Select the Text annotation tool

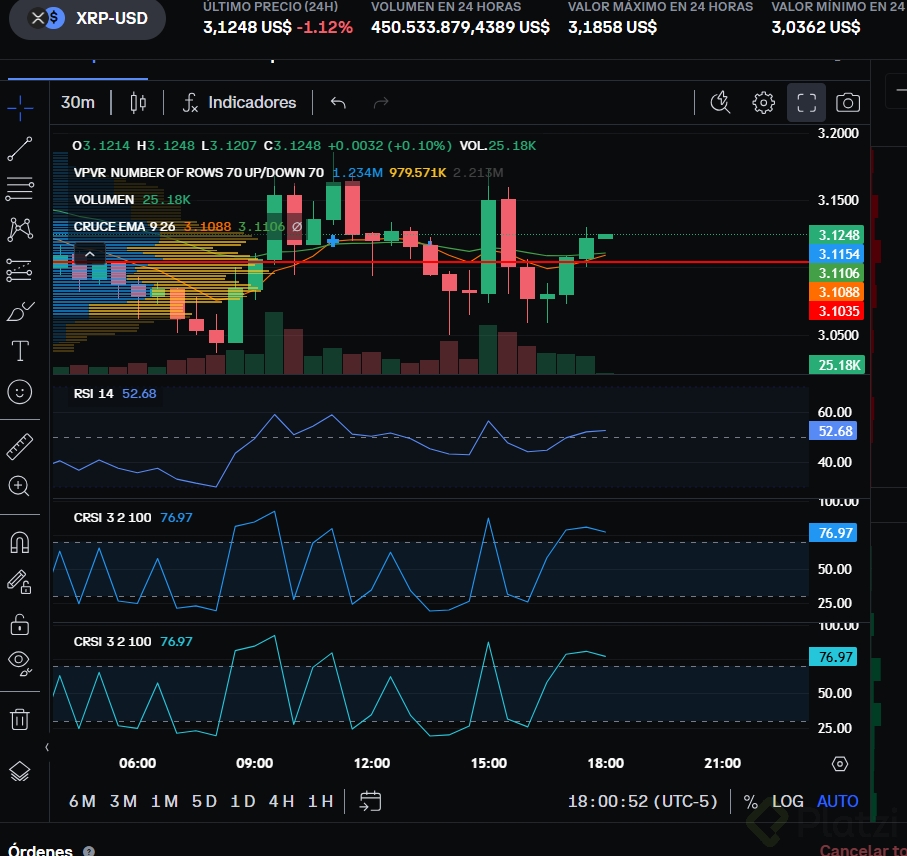20,351
